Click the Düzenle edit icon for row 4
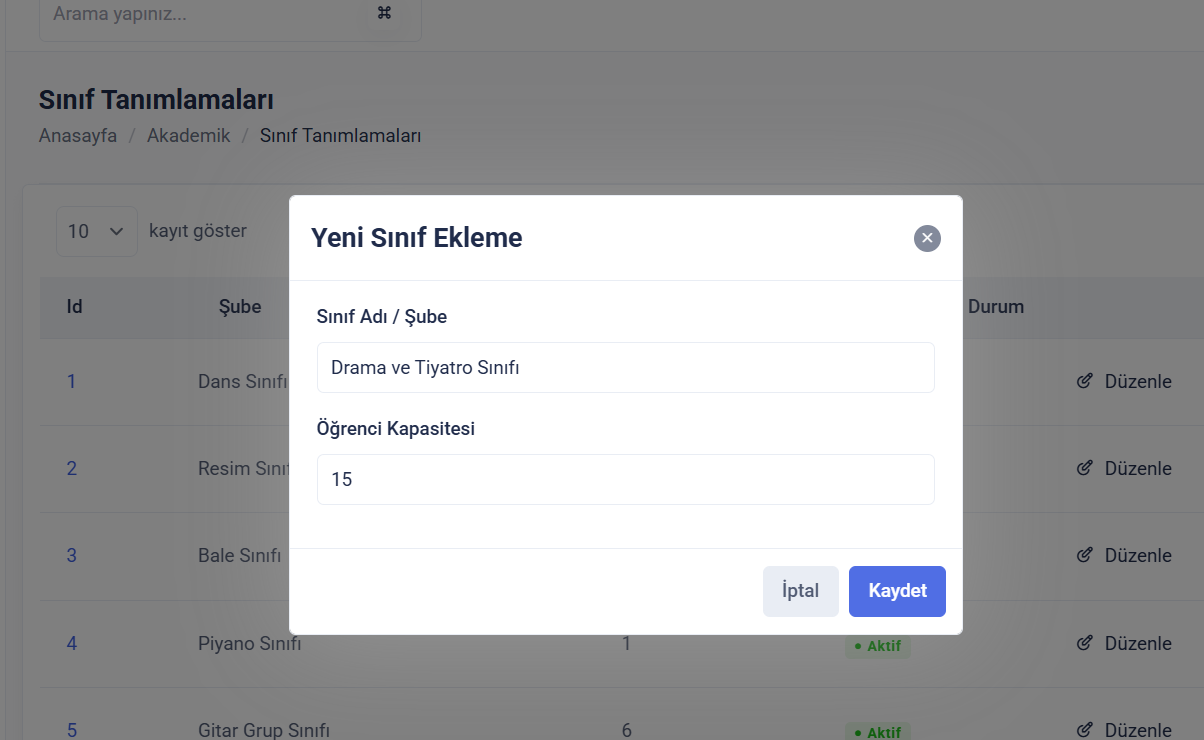This screenshot has height=740, width=1204. pyautogui.click(x=1085, y=643)
